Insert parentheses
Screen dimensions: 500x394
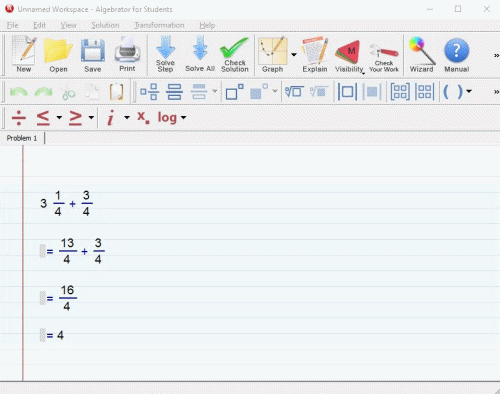453,92
